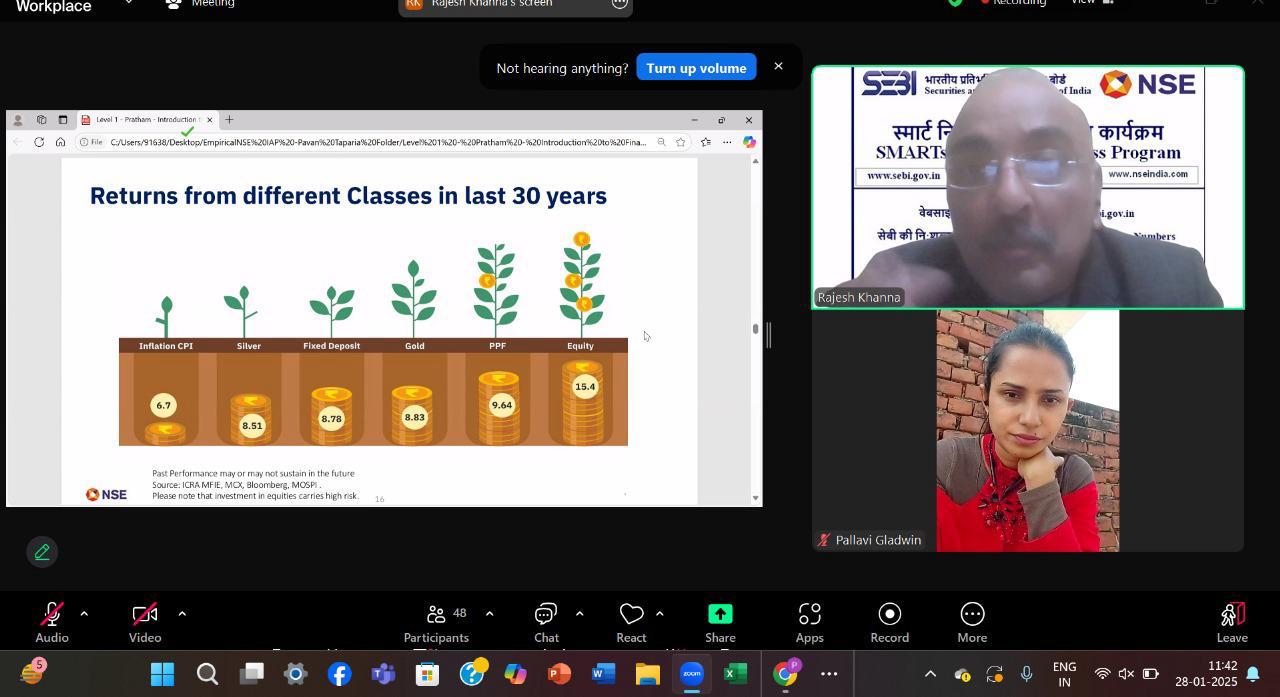This screenshot has width=1280, height=697.
Task: Open File Explorer from the taskbar
Action: tap(647, 674)
